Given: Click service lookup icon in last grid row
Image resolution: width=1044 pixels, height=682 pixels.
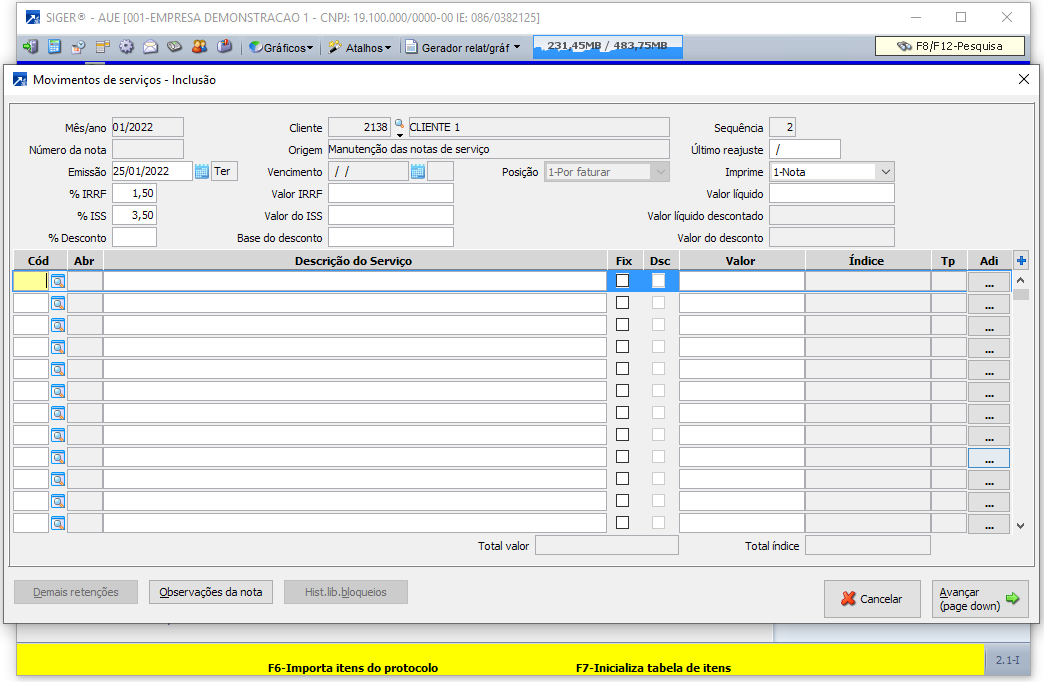Looking at the screenshot, I should click(58, 523).
